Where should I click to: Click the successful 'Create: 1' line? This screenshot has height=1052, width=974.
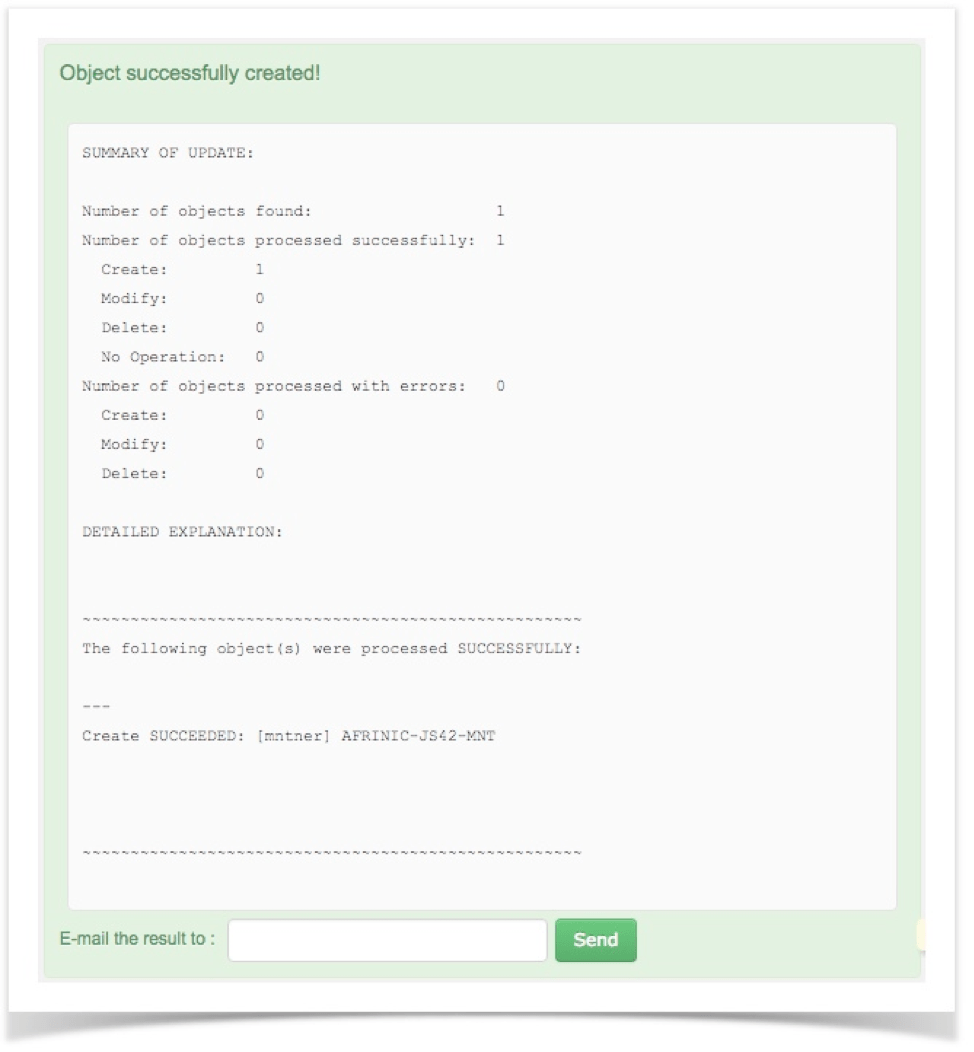pyautogui.click(x=182, y=270)
